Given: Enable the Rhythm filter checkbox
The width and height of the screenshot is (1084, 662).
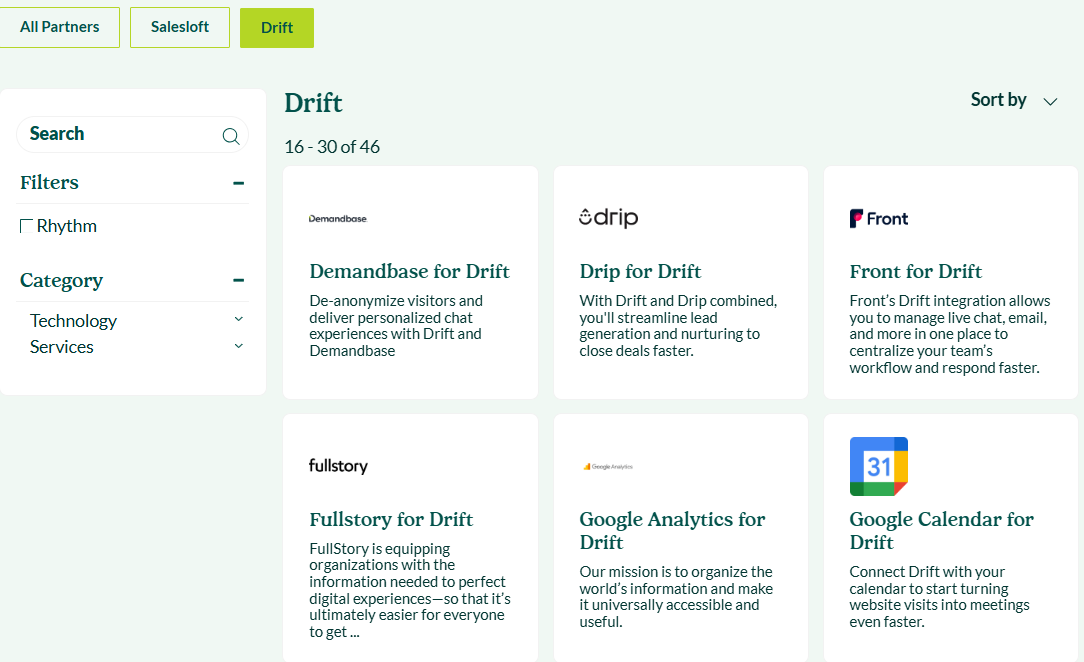Looking at the screenshot, I should (26, 226).
